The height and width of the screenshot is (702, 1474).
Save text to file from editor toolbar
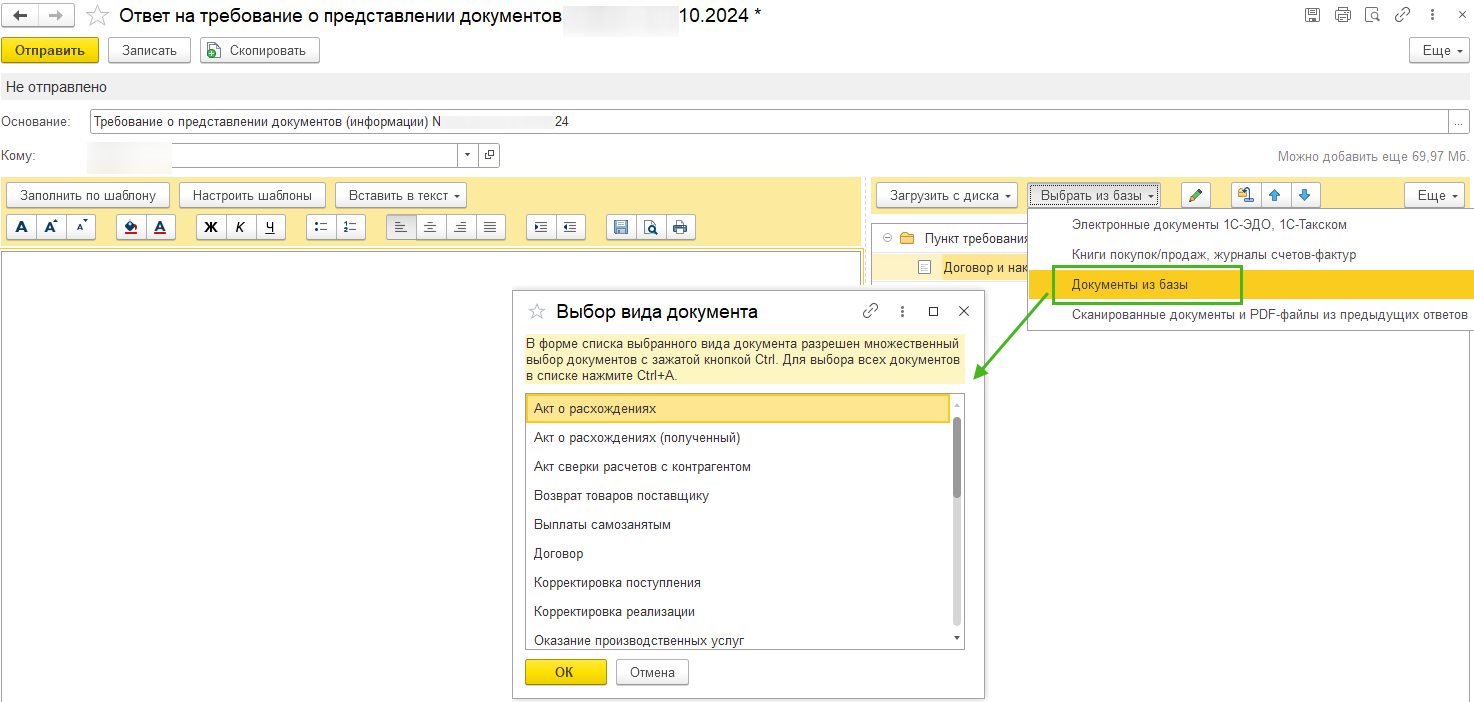tap(621, 227)
